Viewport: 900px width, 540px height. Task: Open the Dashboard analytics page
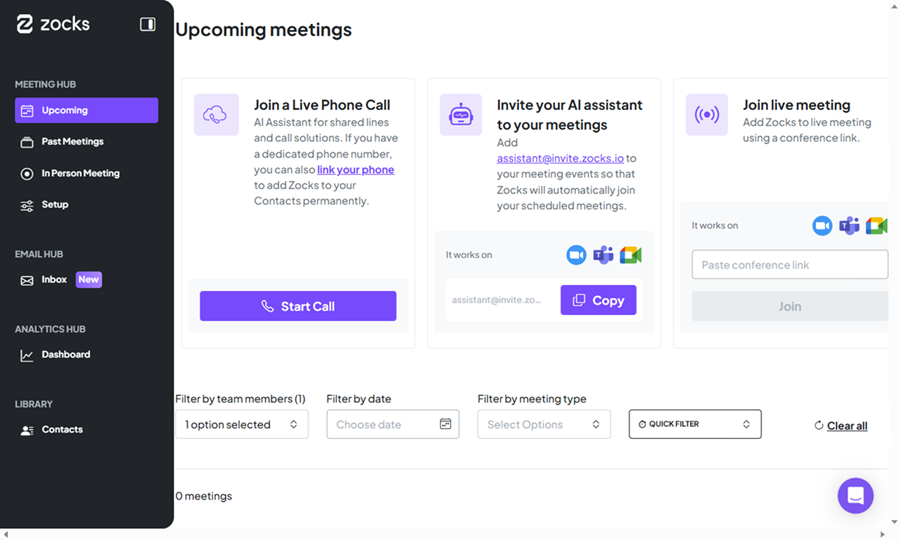[66, 354]
